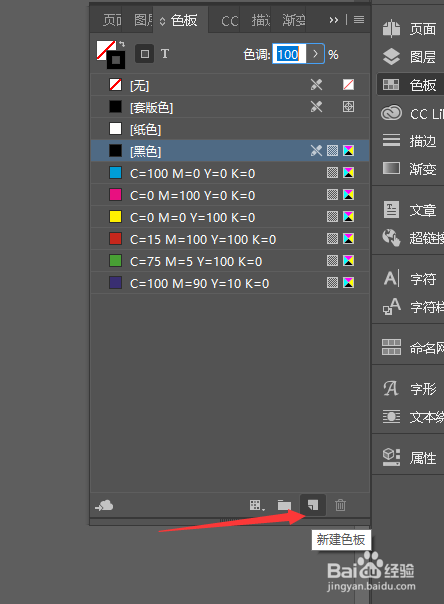The image size is (444, 604).
Task: Click CMYK icon on C=100 M=90 Y=10 K=0 row
Action: (348, 283)
